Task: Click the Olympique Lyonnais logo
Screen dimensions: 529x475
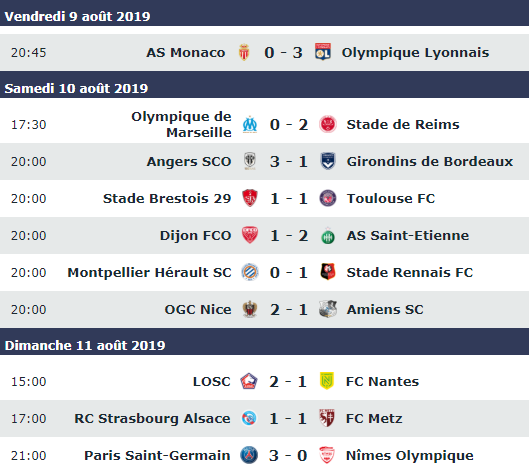Action: 323,52
